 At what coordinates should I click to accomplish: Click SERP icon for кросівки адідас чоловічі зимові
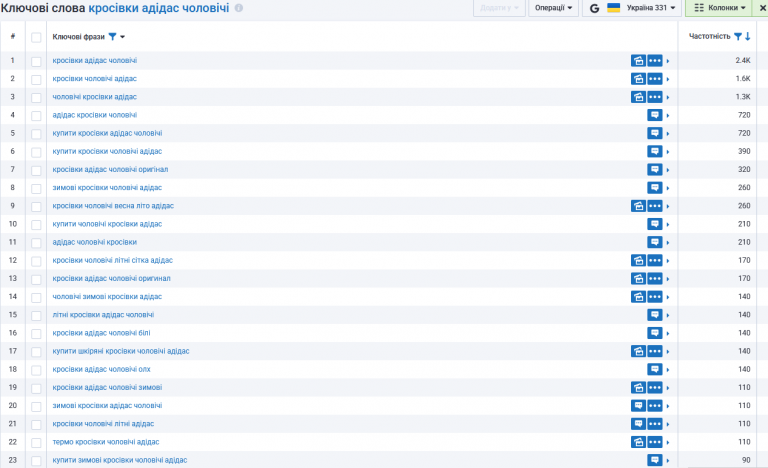click(638, 387)
